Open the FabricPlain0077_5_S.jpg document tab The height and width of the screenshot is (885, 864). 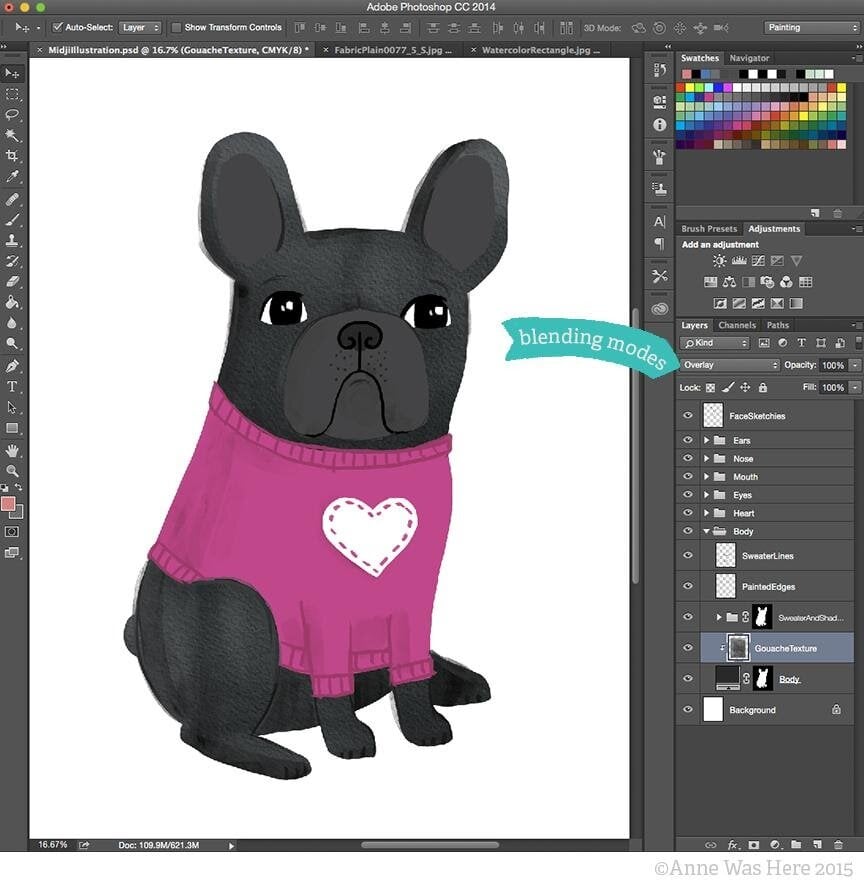[x=393, y=48]
